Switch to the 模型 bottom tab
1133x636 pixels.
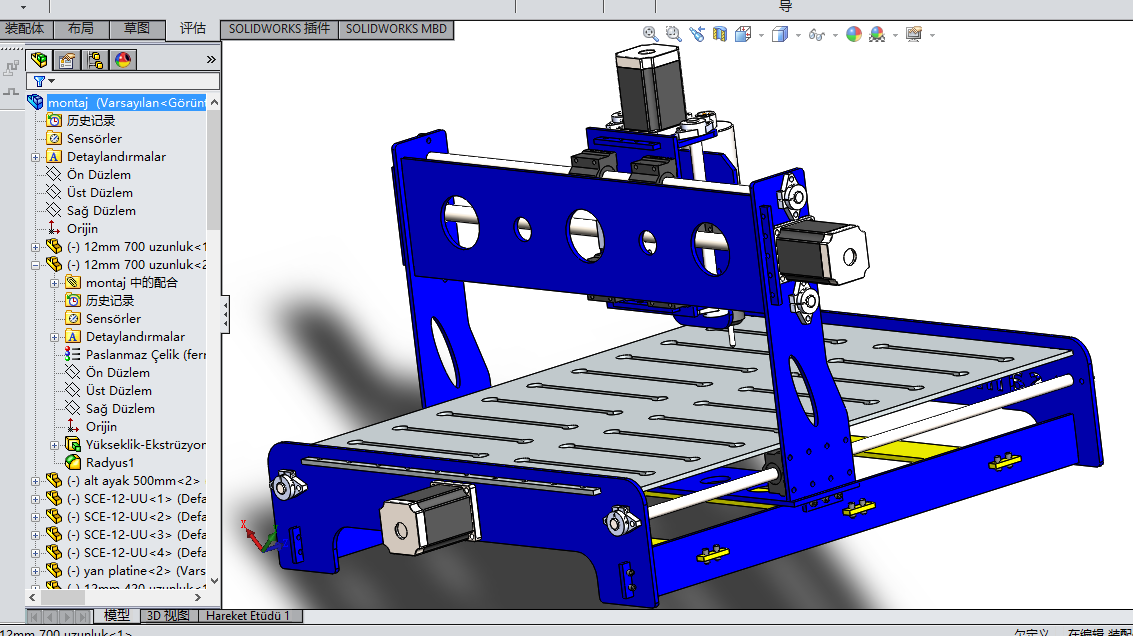click(x=116, y=616)
